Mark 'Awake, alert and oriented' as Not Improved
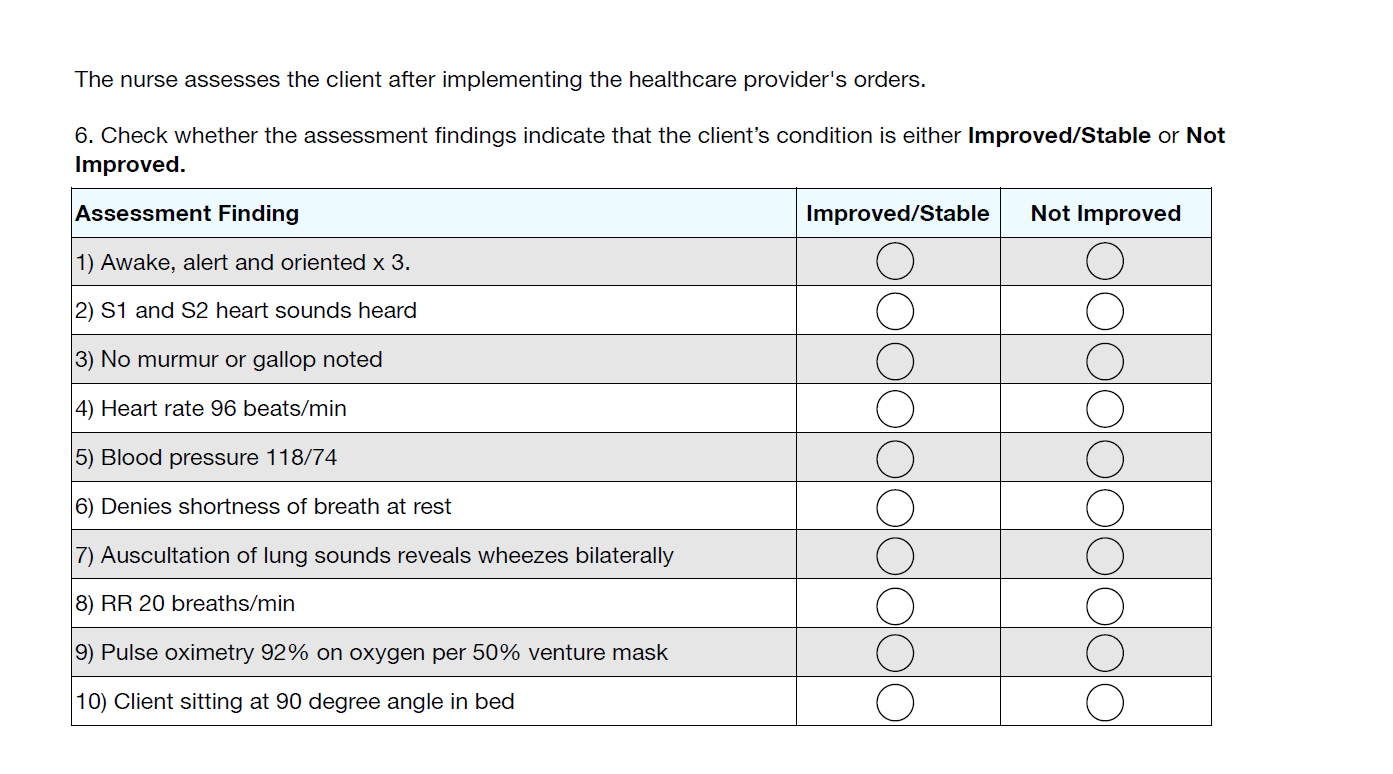 1105,262
